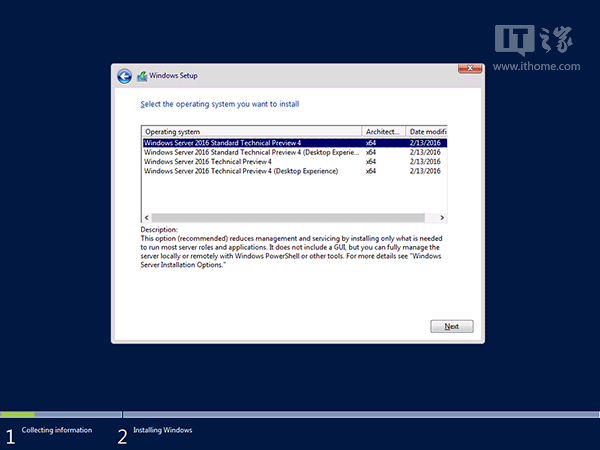The height and width of the screenshot is (450, 600).
Task: Click the x64 cell for Technical Preview 4 row
Action: click(371, 161)
